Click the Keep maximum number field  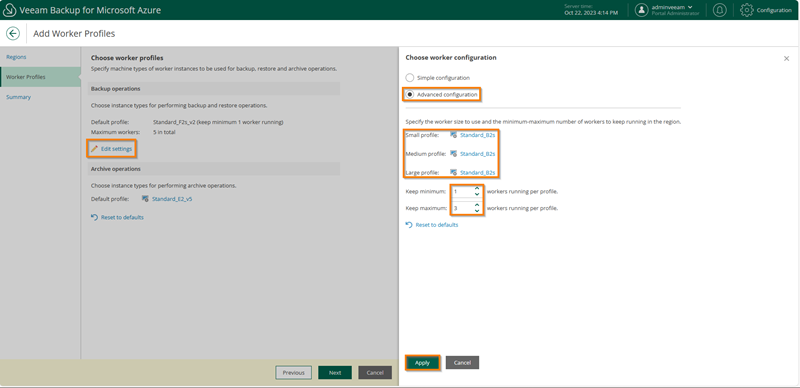coord(462,208)
